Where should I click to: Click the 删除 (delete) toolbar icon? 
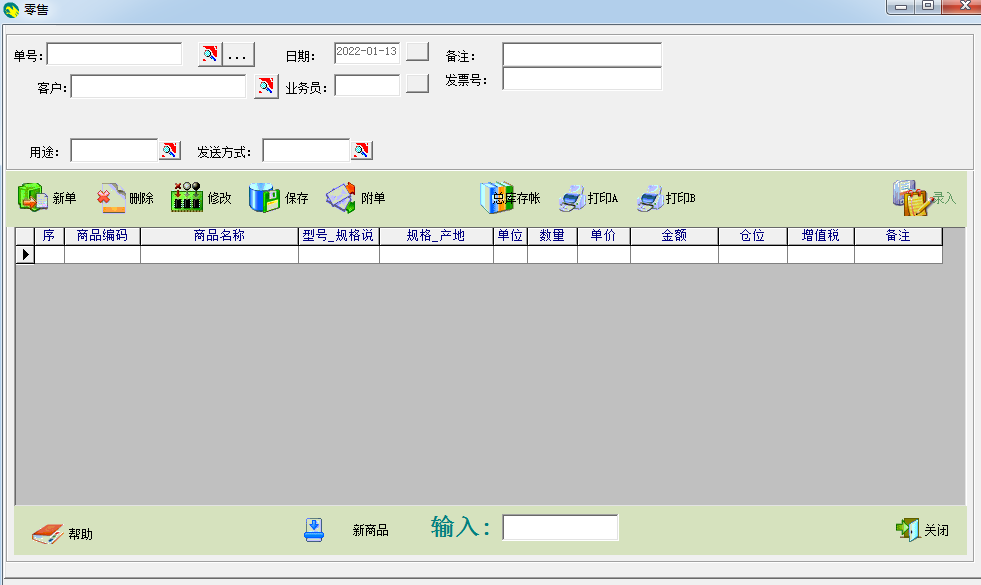coord(111,198)
